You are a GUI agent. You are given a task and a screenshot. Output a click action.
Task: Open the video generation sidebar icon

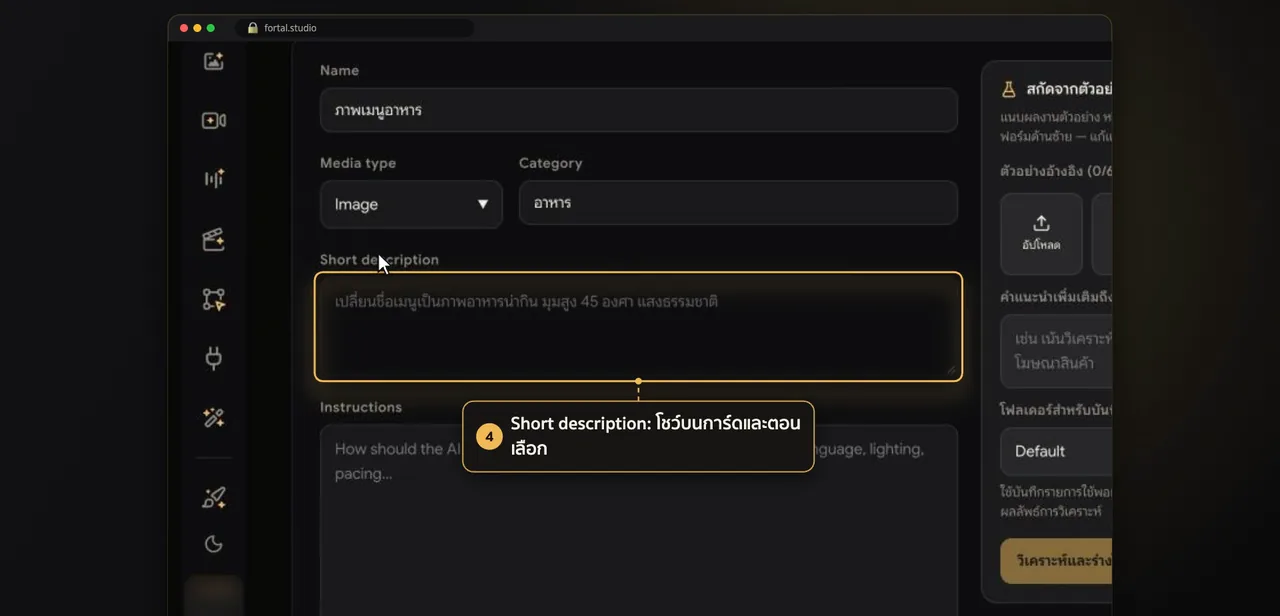coord(214,120)
